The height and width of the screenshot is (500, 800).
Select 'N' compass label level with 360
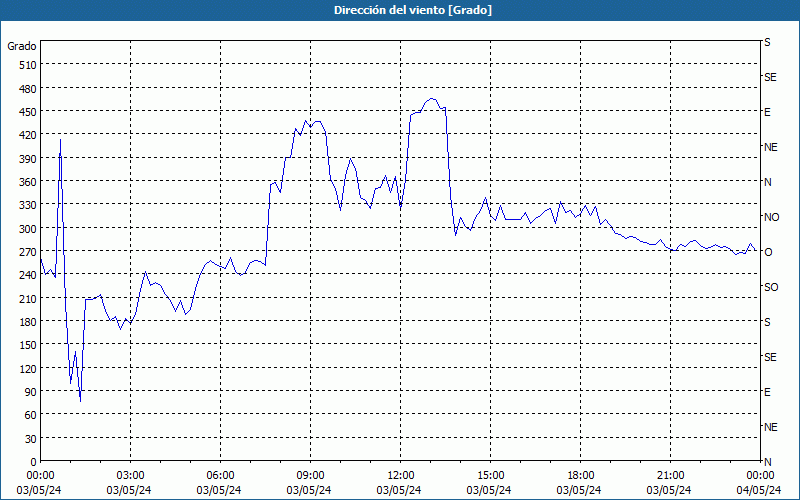pos(767,182)
